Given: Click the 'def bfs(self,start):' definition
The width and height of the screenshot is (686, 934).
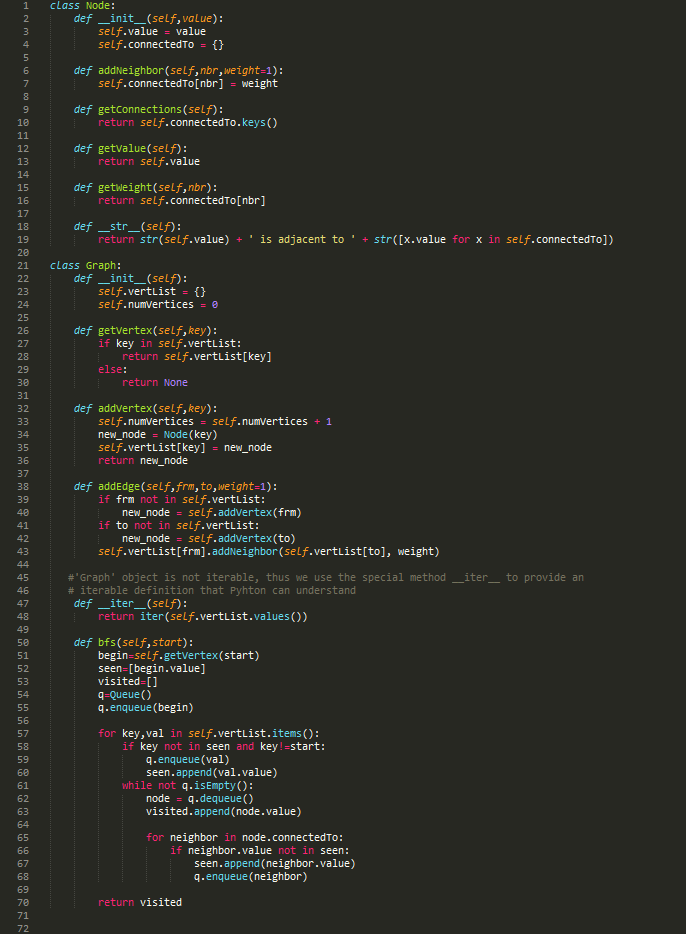Looking at the screenshot, I should 134,643.
